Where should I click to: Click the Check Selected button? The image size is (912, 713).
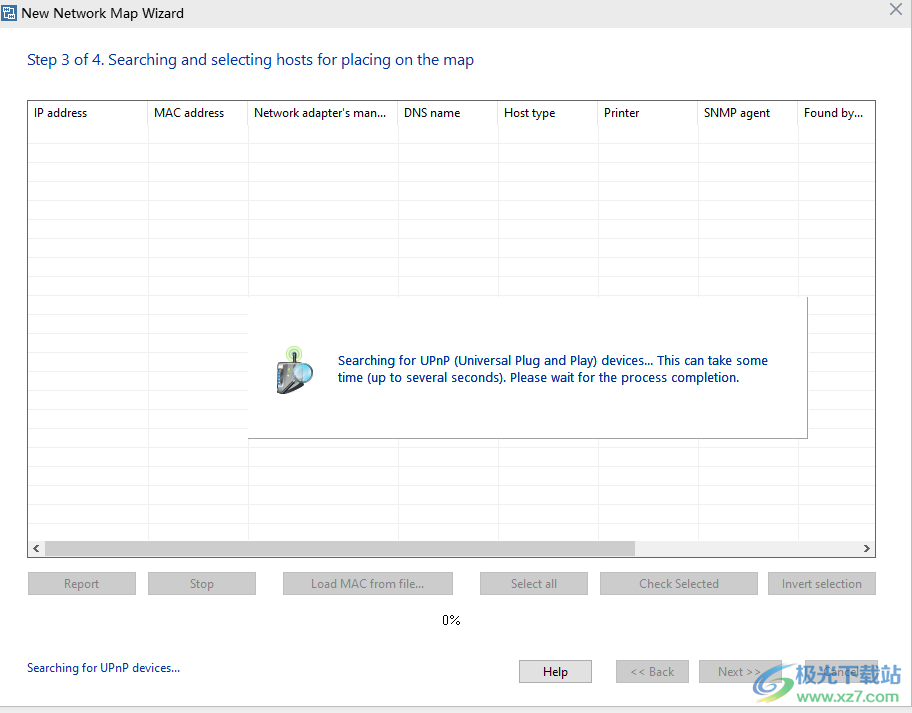click(x=679, y=584)
